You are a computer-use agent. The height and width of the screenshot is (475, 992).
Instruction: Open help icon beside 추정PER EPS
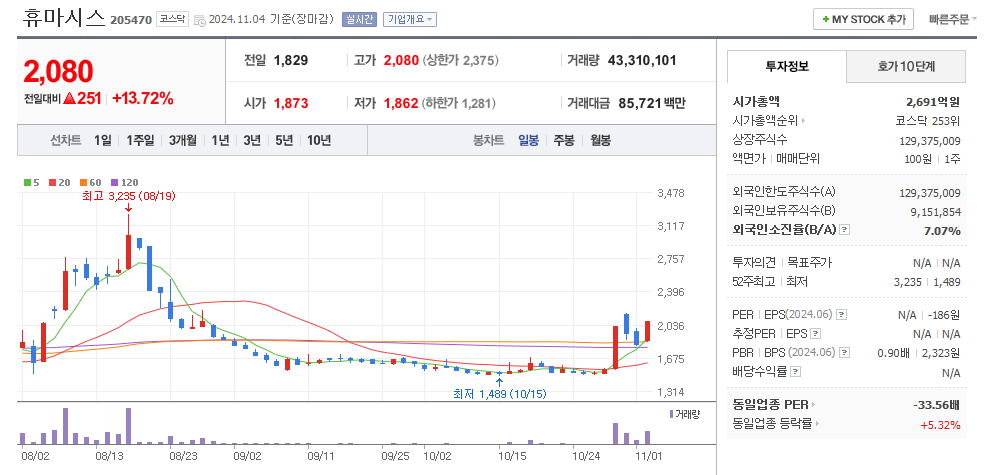coord(815,333)
